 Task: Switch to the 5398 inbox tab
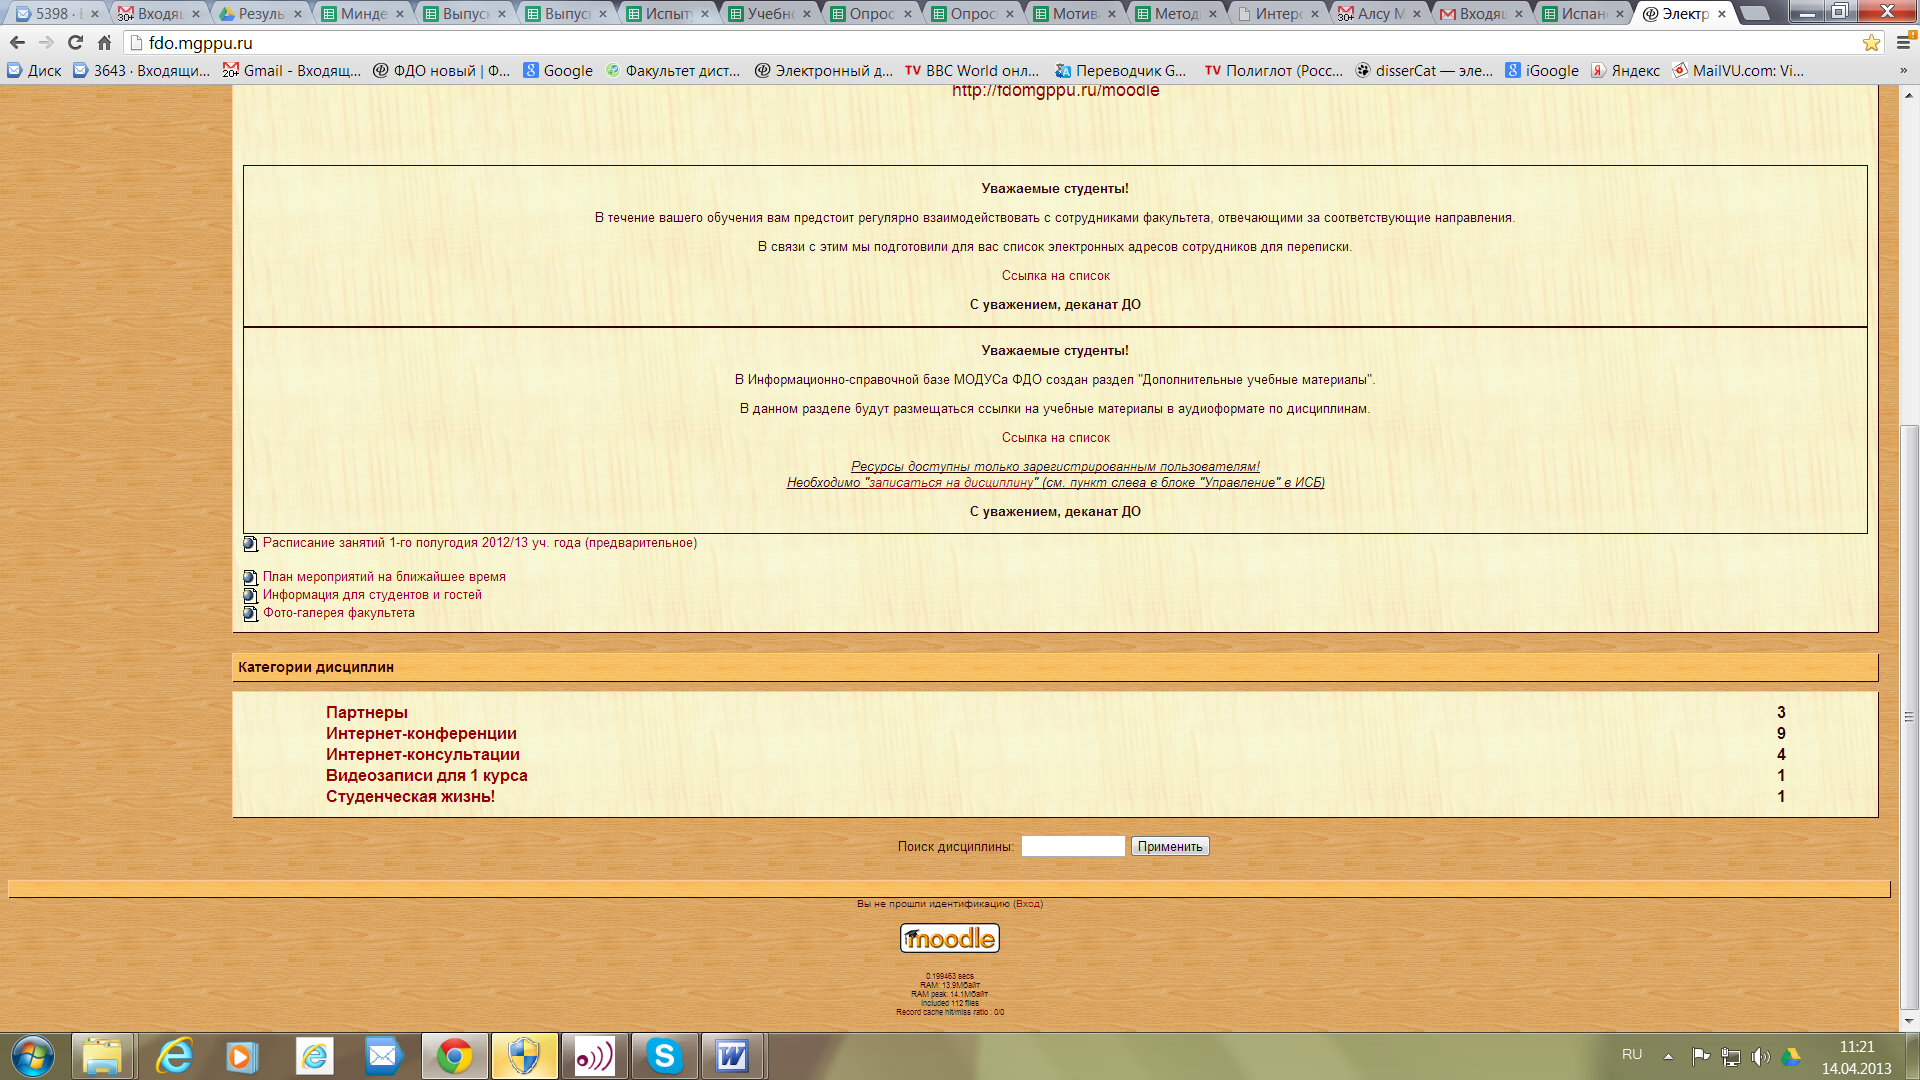tap(57, 14)
